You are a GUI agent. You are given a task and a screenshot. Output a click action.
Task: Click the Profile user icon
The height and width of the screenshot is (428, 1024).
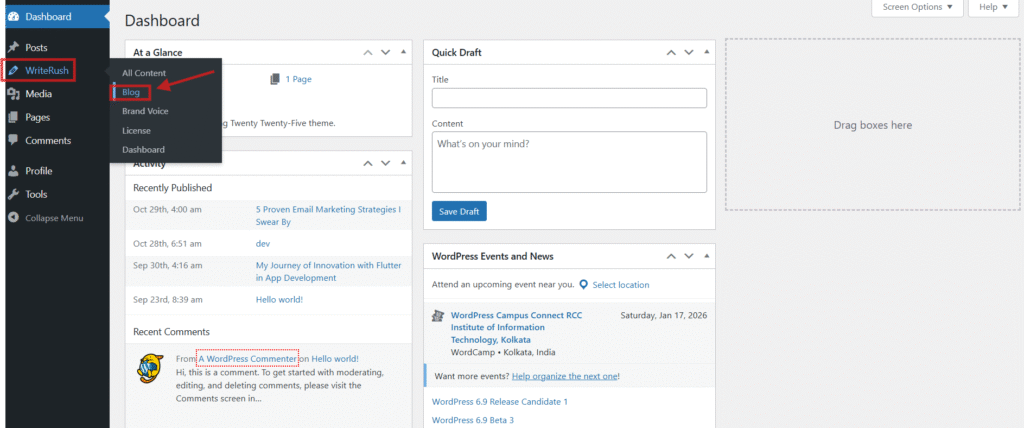click(x=13, y=171)
